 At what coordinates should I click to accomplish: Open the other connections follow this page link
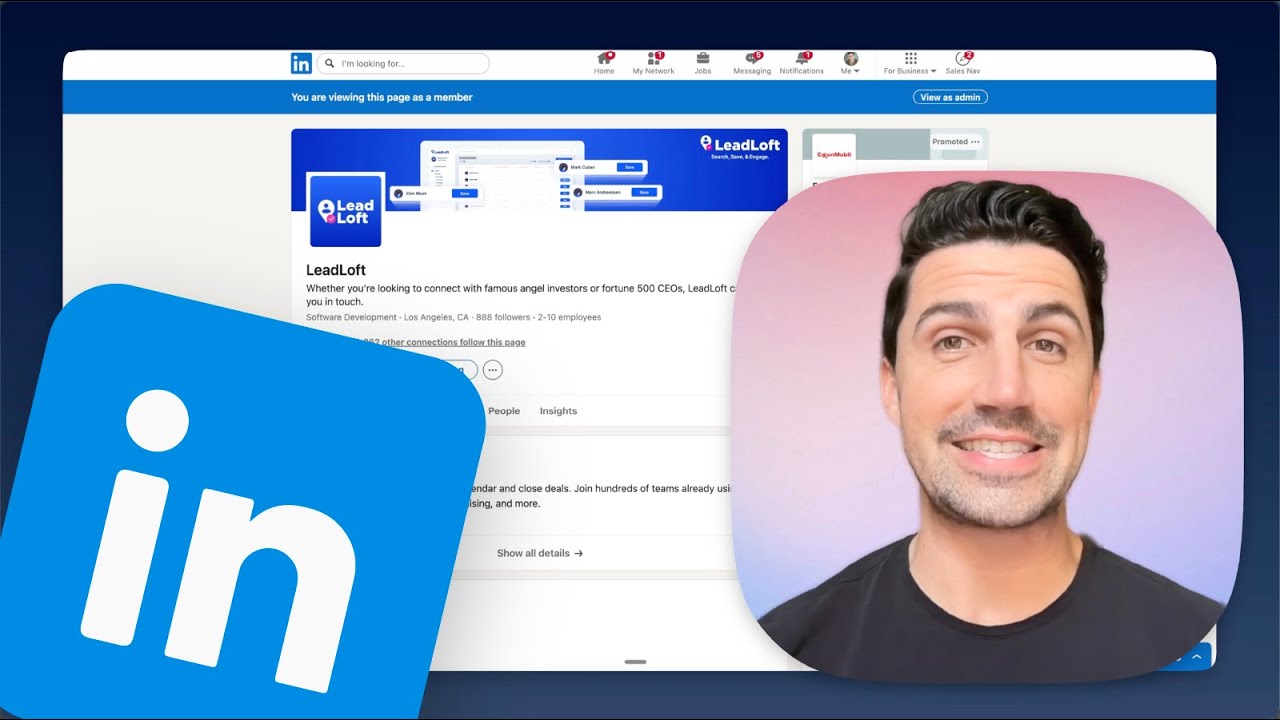pyautogui.click(x=445, y=342)
